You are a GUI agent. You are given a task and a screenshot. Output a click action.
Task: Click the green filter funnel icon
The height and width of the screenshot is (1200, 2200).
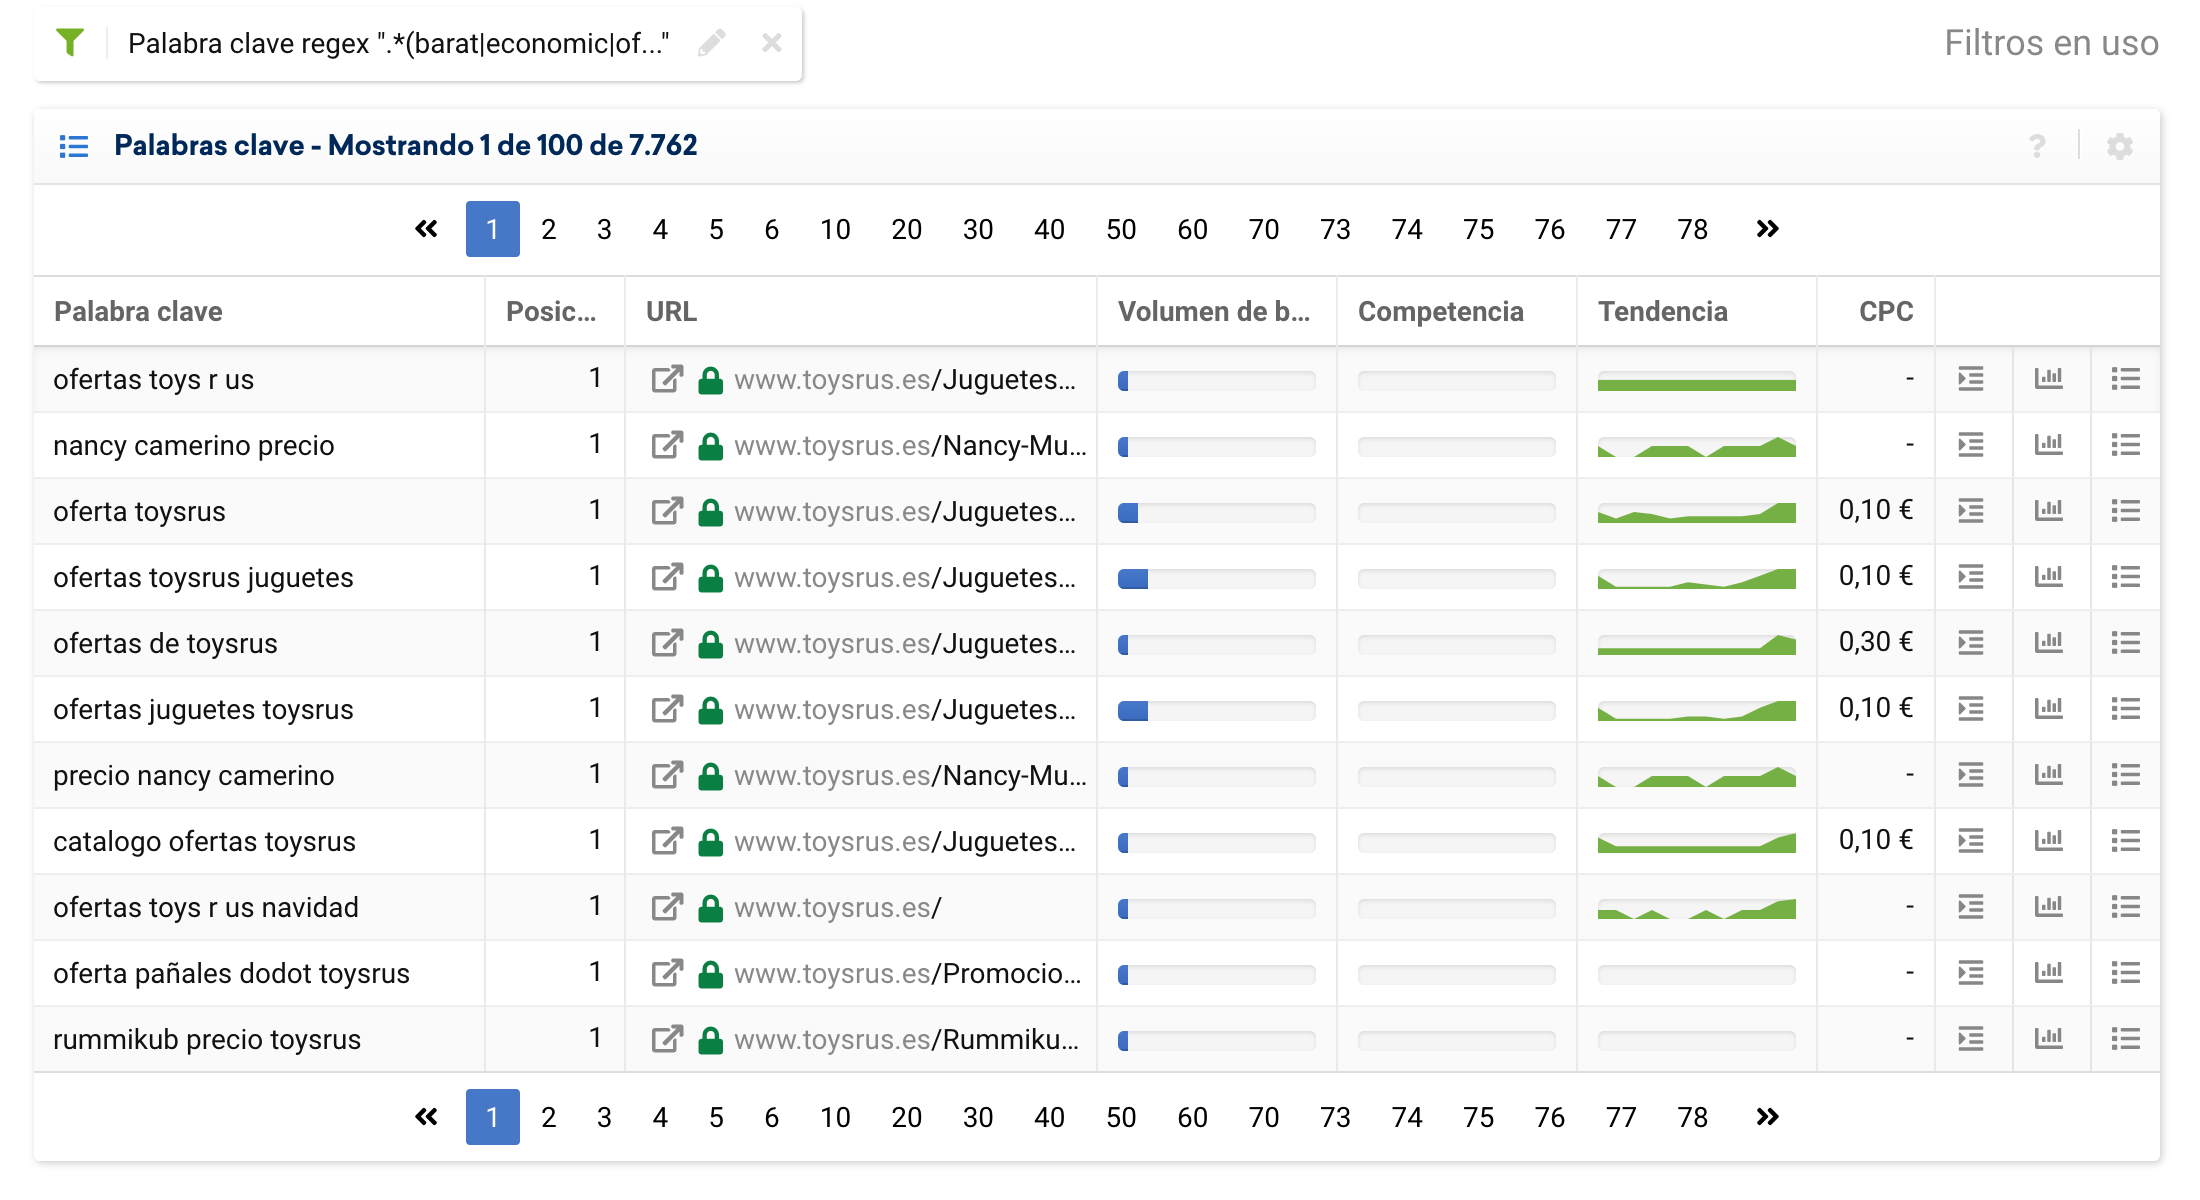tap(70, 43)
